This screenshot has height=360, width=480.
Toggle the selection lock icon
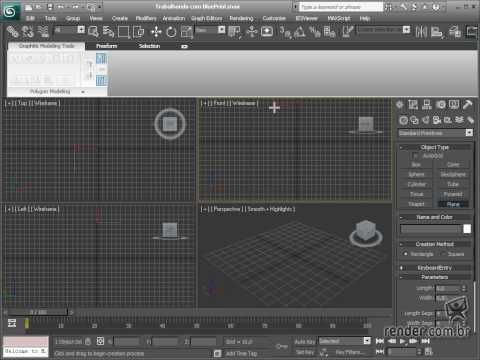[88, 341]
